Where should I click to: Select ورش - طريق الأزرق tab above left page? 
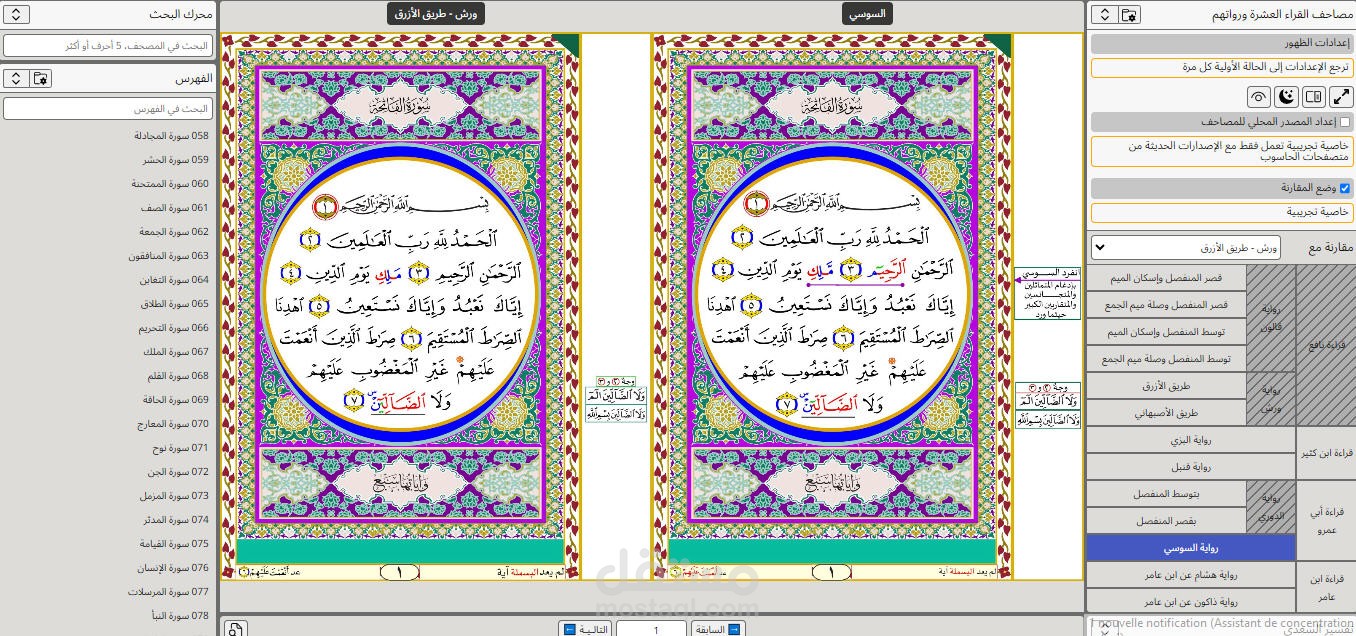click(437, 14)
